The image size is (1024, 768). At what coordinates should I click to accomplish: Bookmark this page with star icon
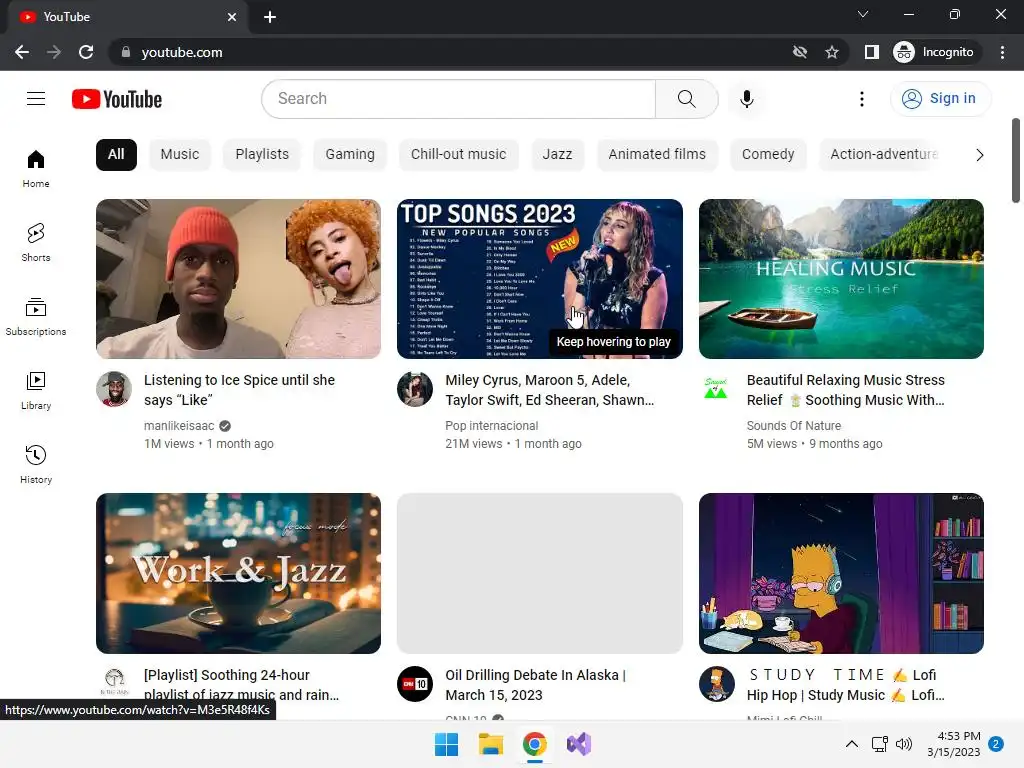(x=831, y=52)
